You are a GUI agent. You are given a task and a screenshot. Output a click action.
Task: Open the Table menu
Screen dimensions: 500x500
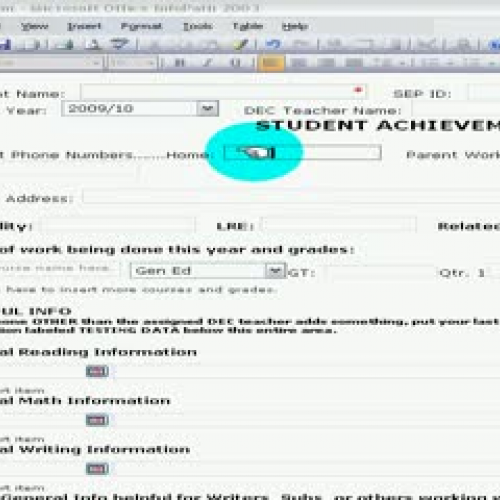click(248, 26)
